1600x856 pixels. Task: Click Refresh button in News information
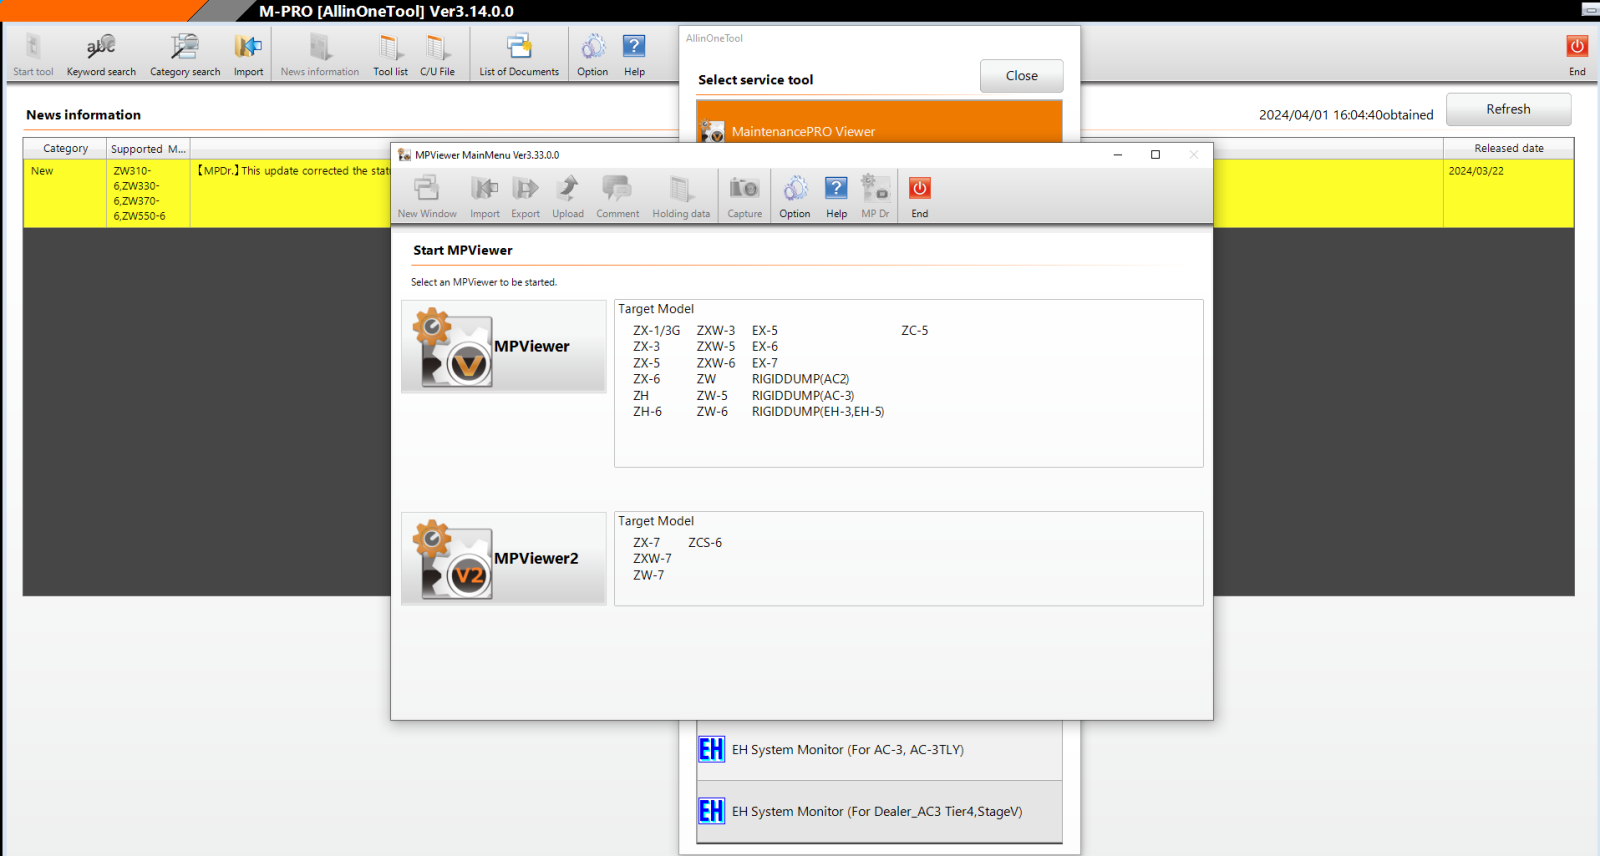[1508, 109]
